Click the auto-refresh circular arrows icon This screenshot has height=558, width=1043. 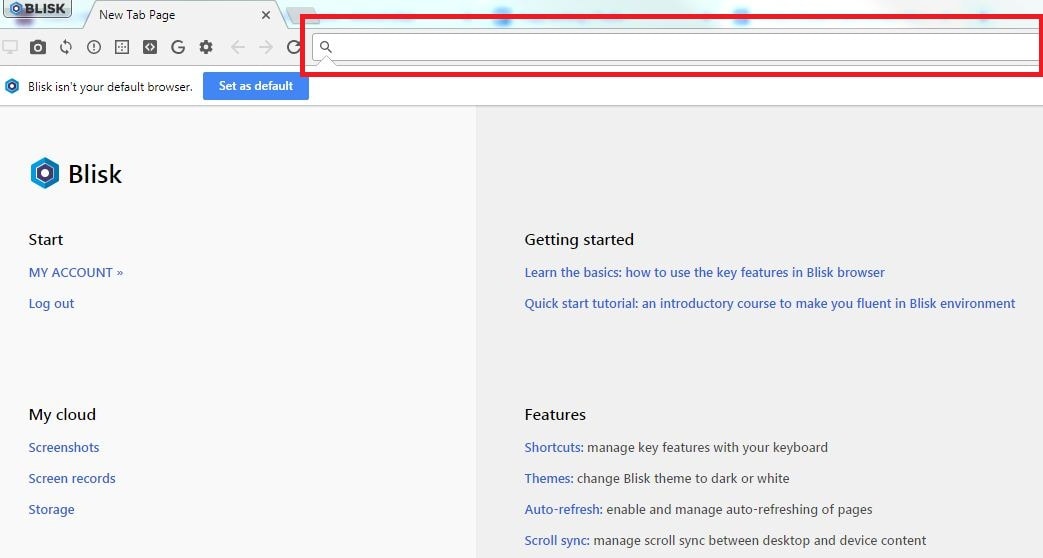pyautogui.click(x=66, y=47)
